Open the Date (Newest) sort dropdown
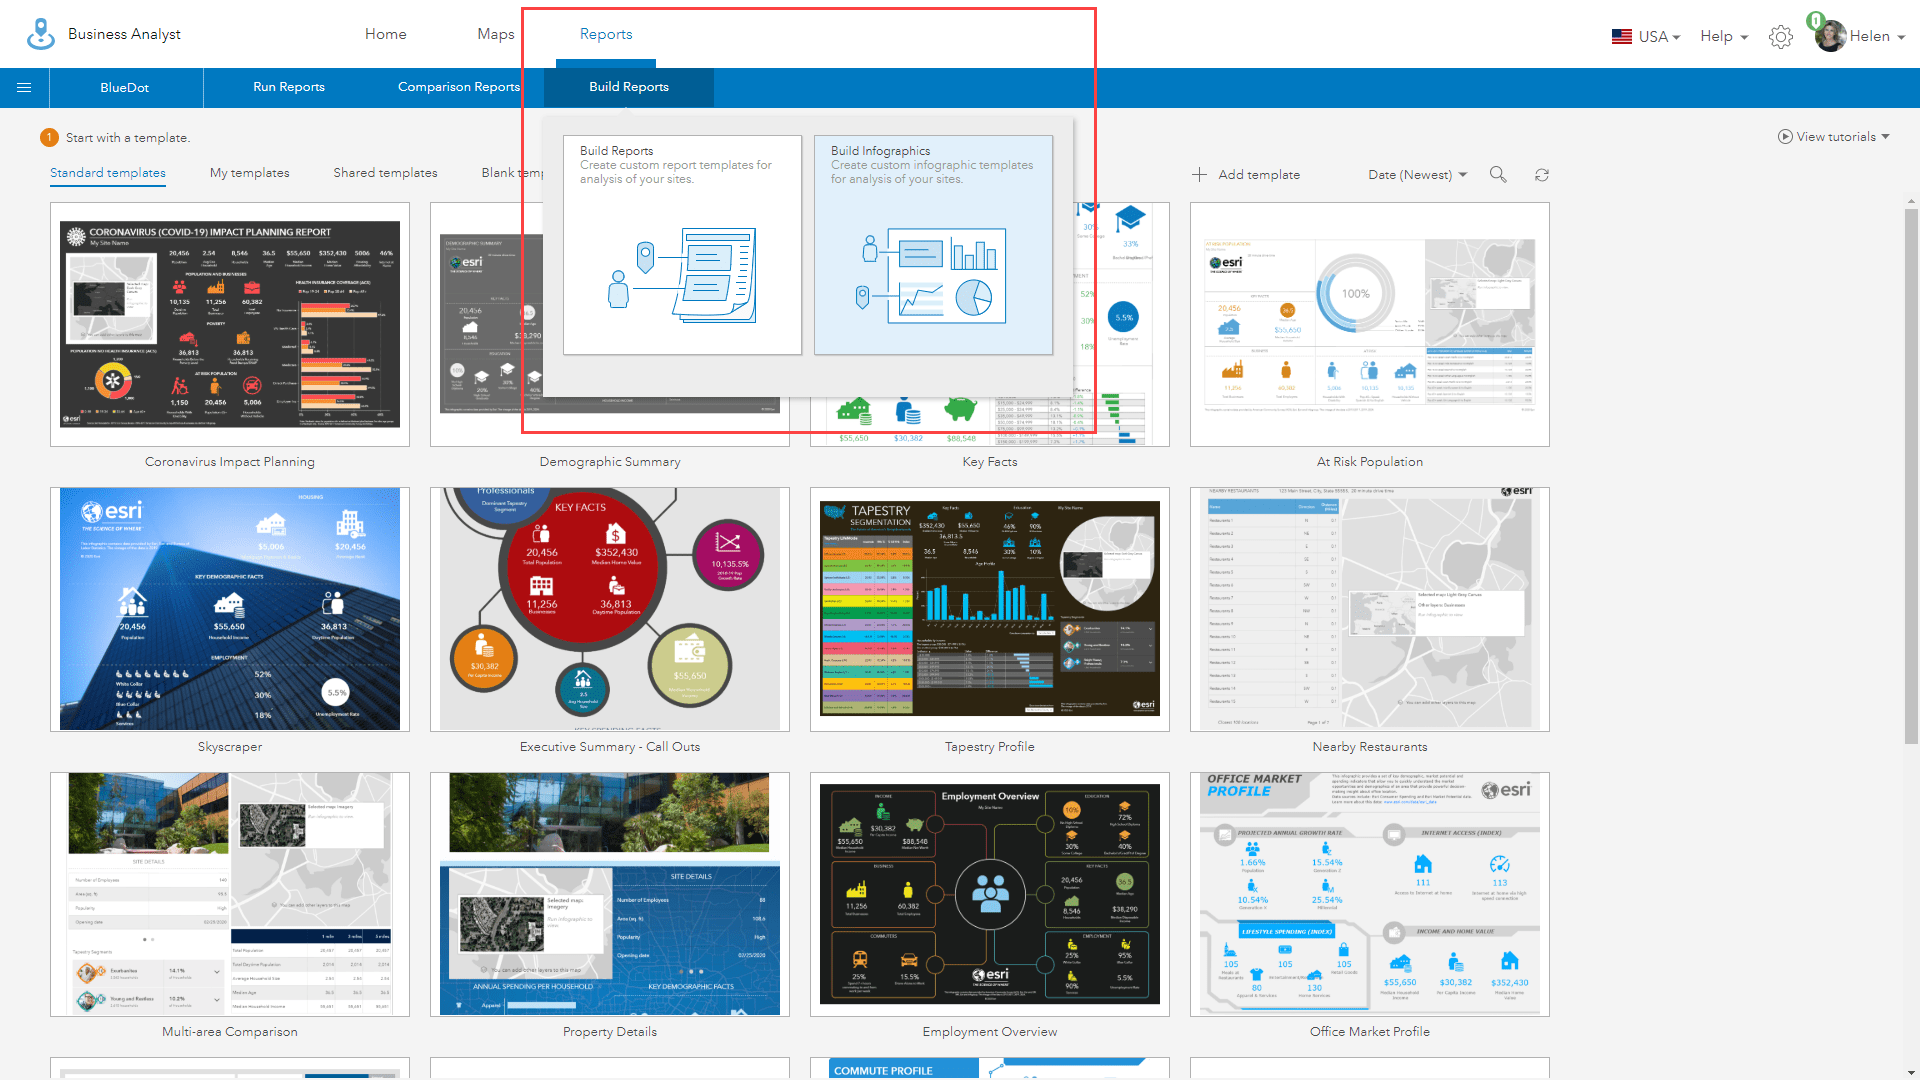The image size is (1920, 1080). [1417, 175]
